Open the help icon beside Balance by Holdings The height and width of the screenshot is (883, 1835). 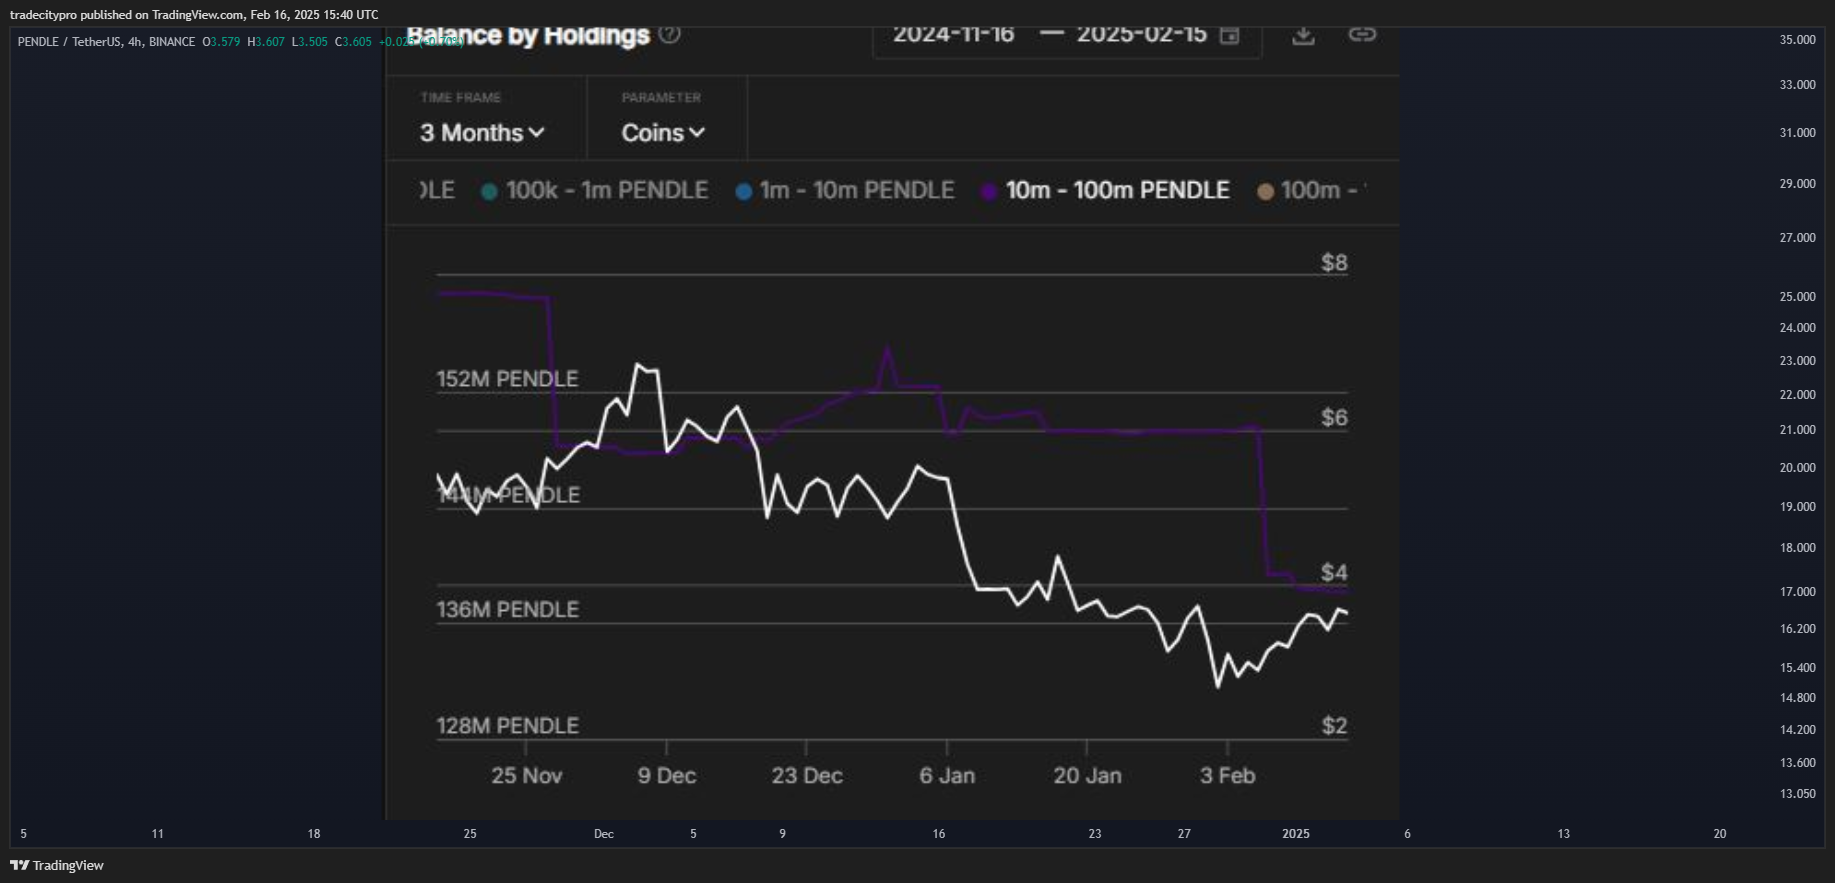click(670, 34)
